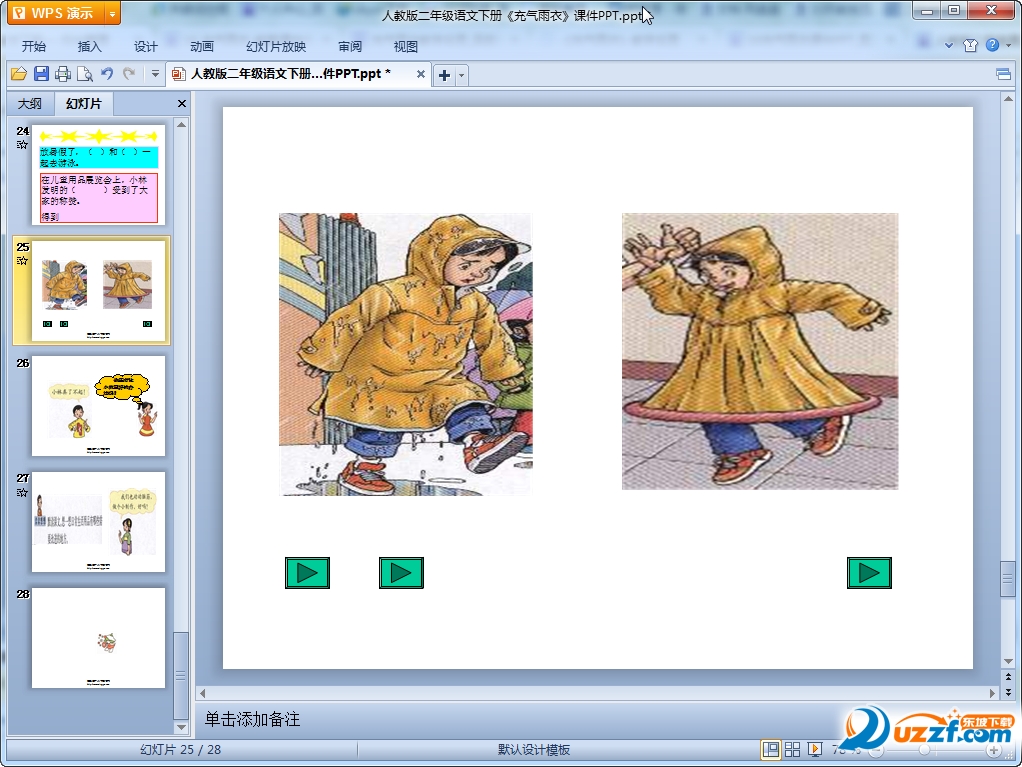Switch to the 幻灯片 thumbnails tab
1022x767 pixels.
pos(84,104)
